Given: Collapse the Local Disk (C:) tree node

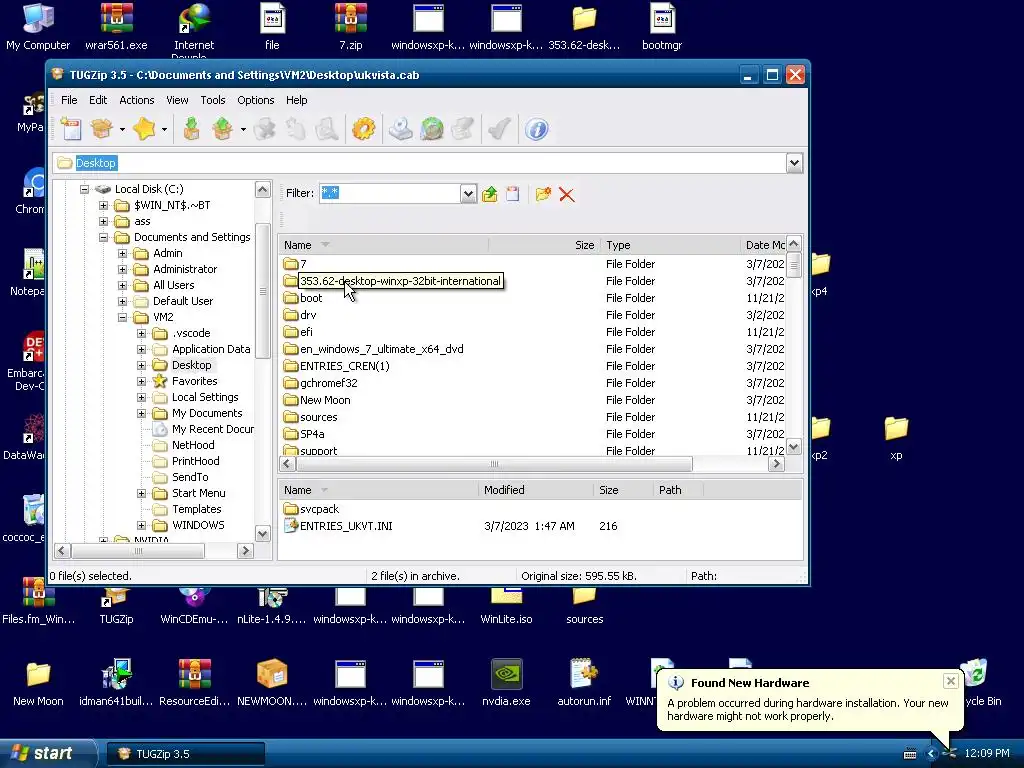Looking at the screenshot, I should point(84,189).
